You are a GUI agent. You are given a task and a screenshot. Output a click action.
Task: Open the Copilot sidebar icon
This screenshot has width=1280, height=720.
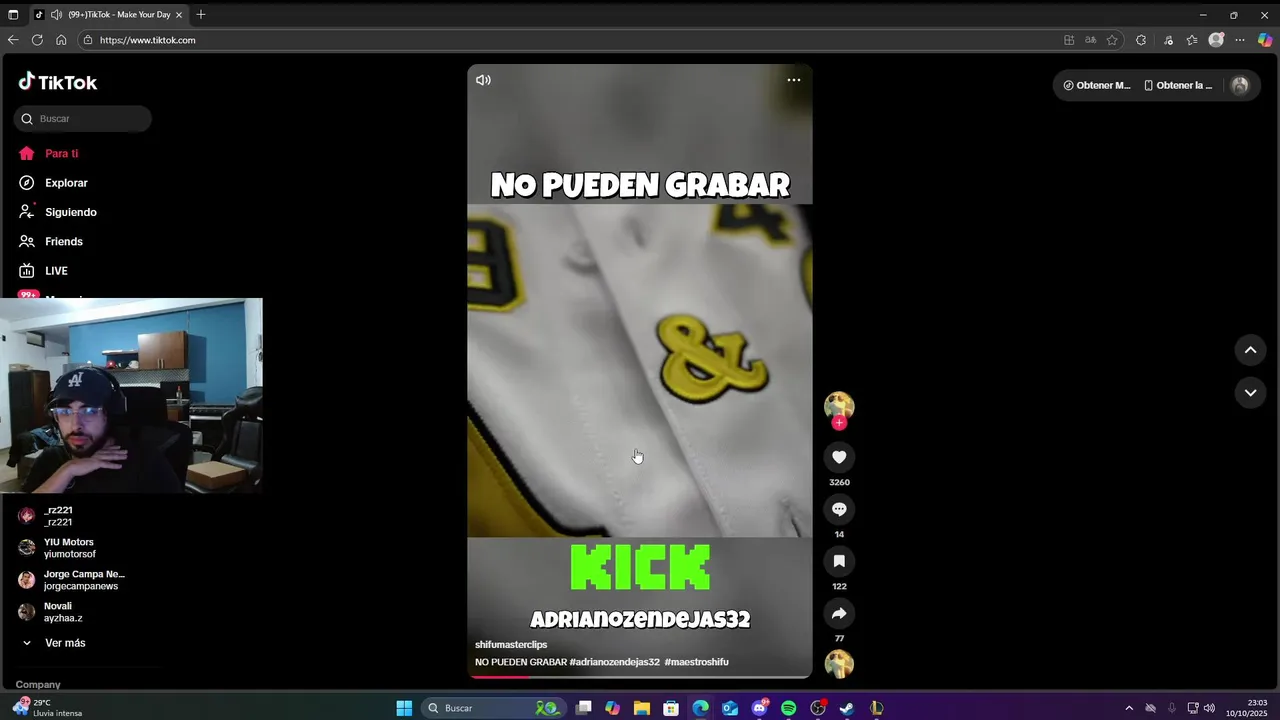(1265, 40)
